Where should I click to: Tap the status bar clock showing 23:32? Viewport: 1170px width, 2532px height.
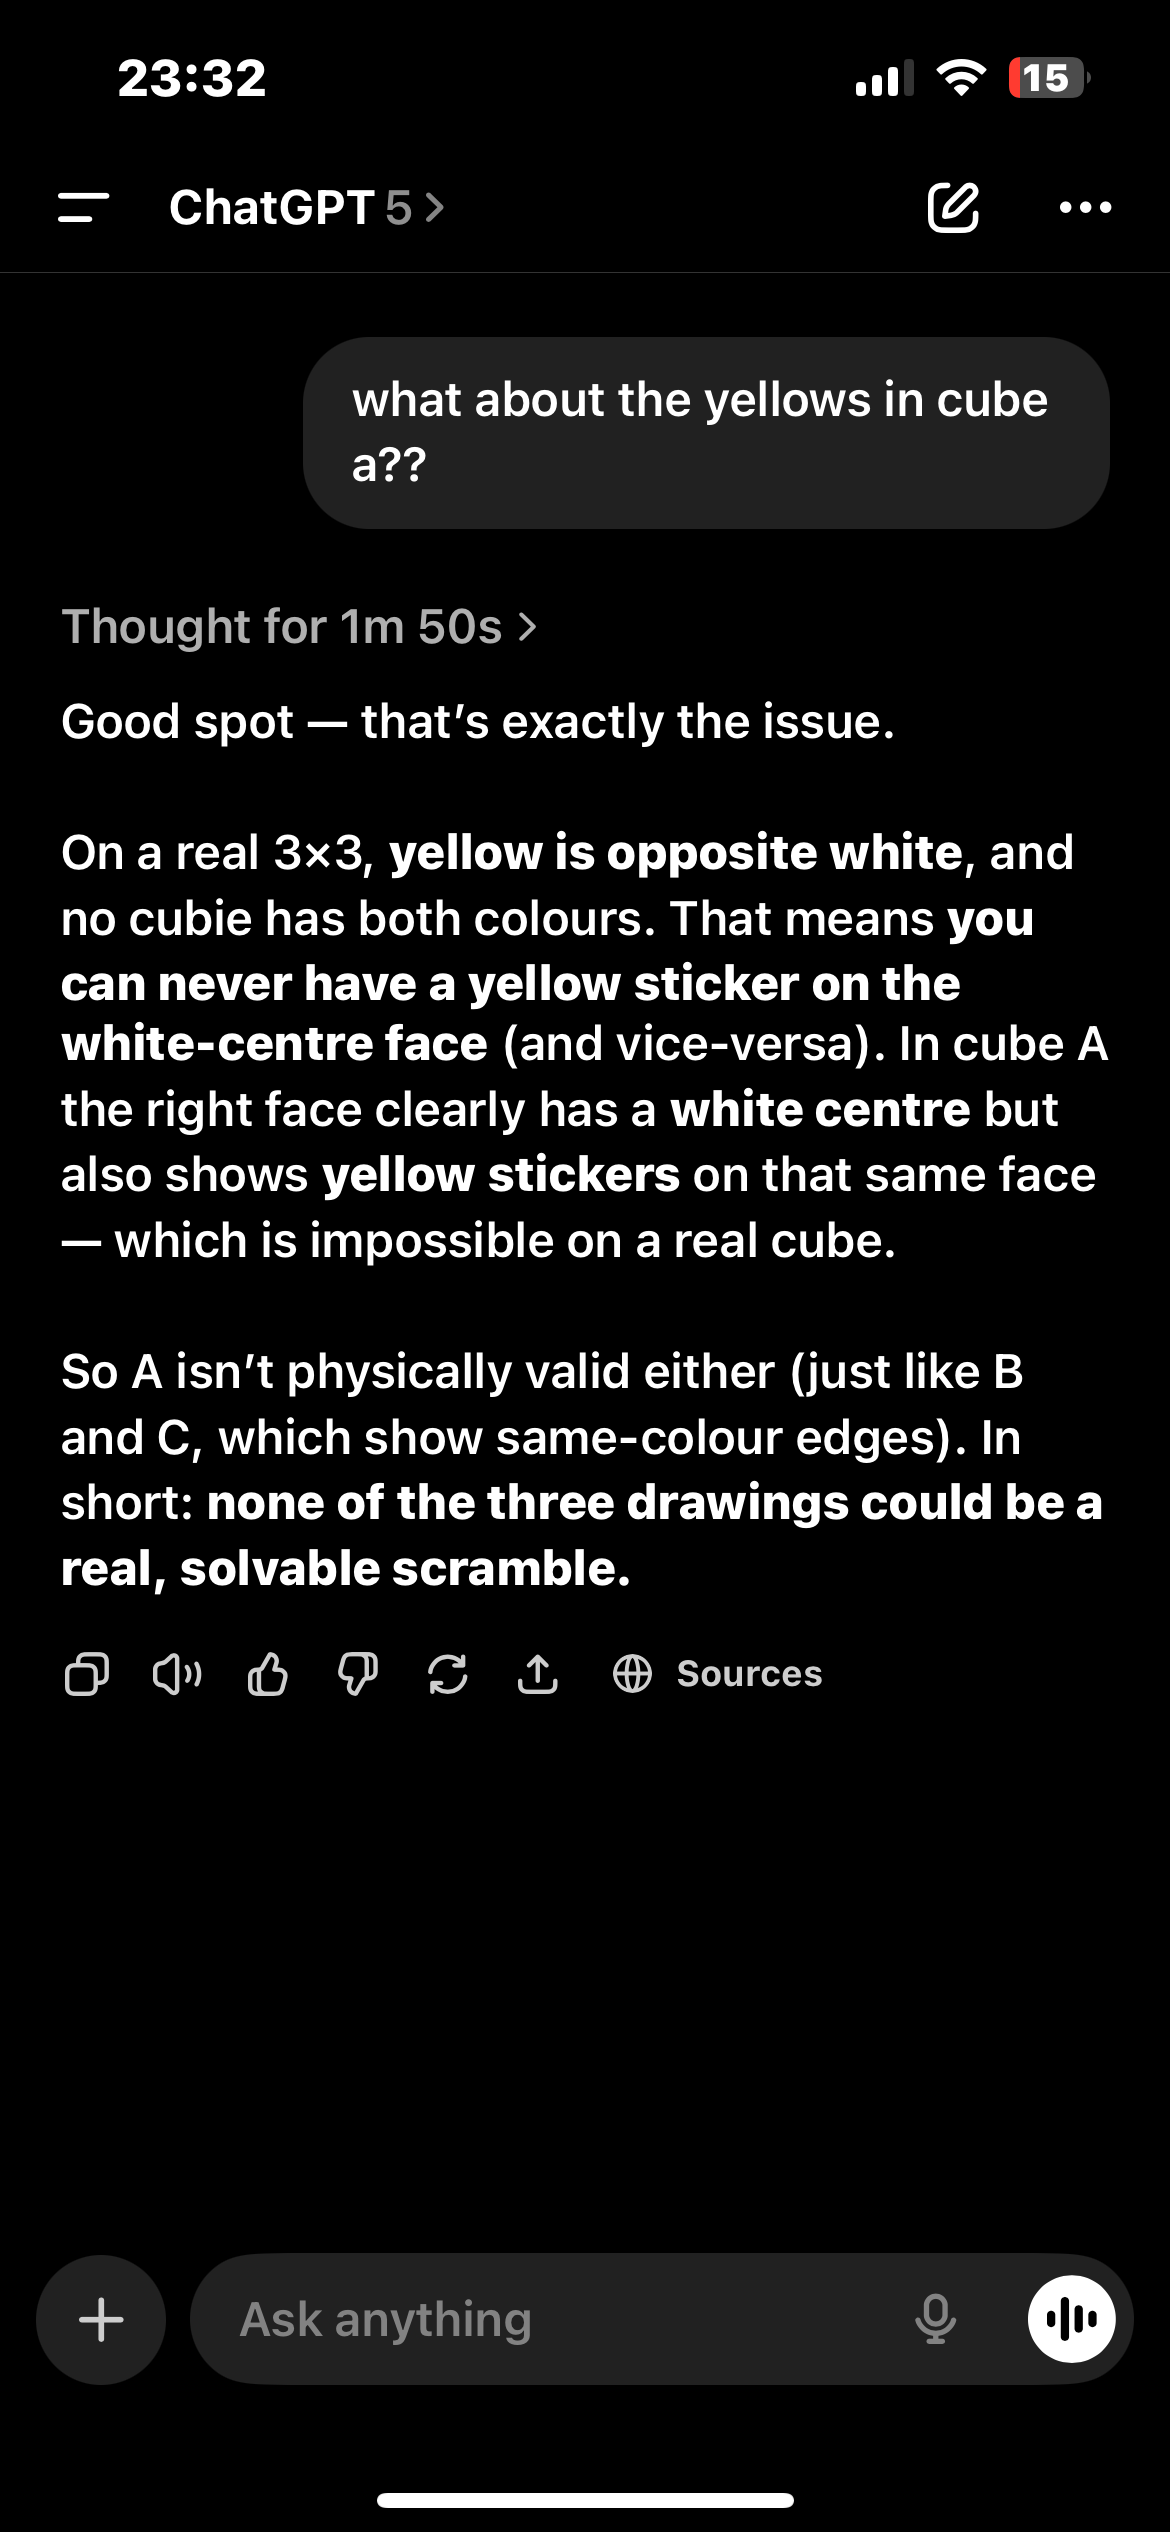point(192,78)
